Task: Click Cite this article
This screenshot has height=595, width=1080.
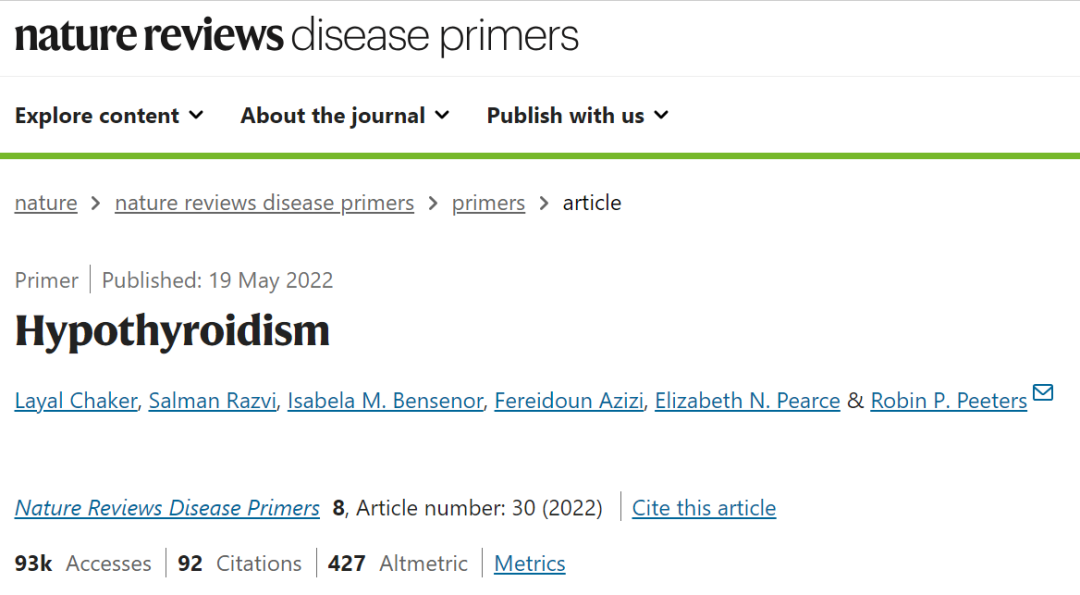Action: [x=704, y=508]
